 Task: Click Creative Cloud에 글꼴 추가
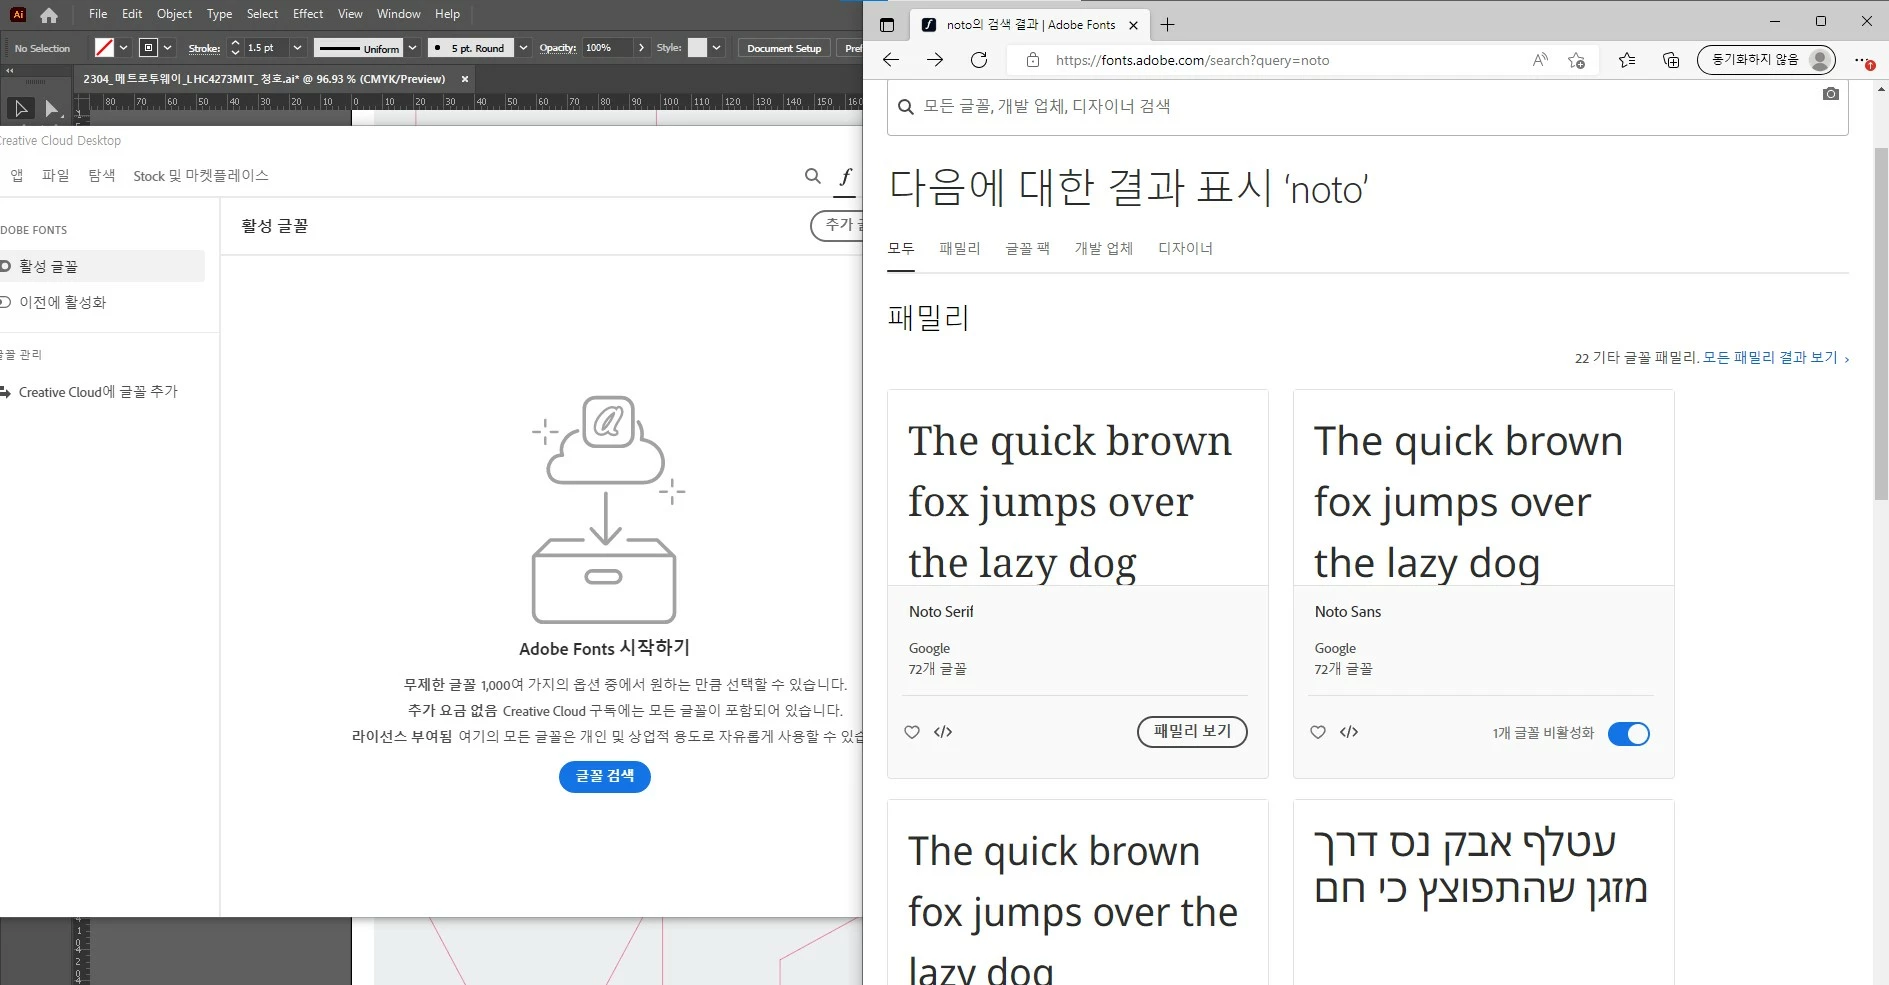click(x=98, y=392)
